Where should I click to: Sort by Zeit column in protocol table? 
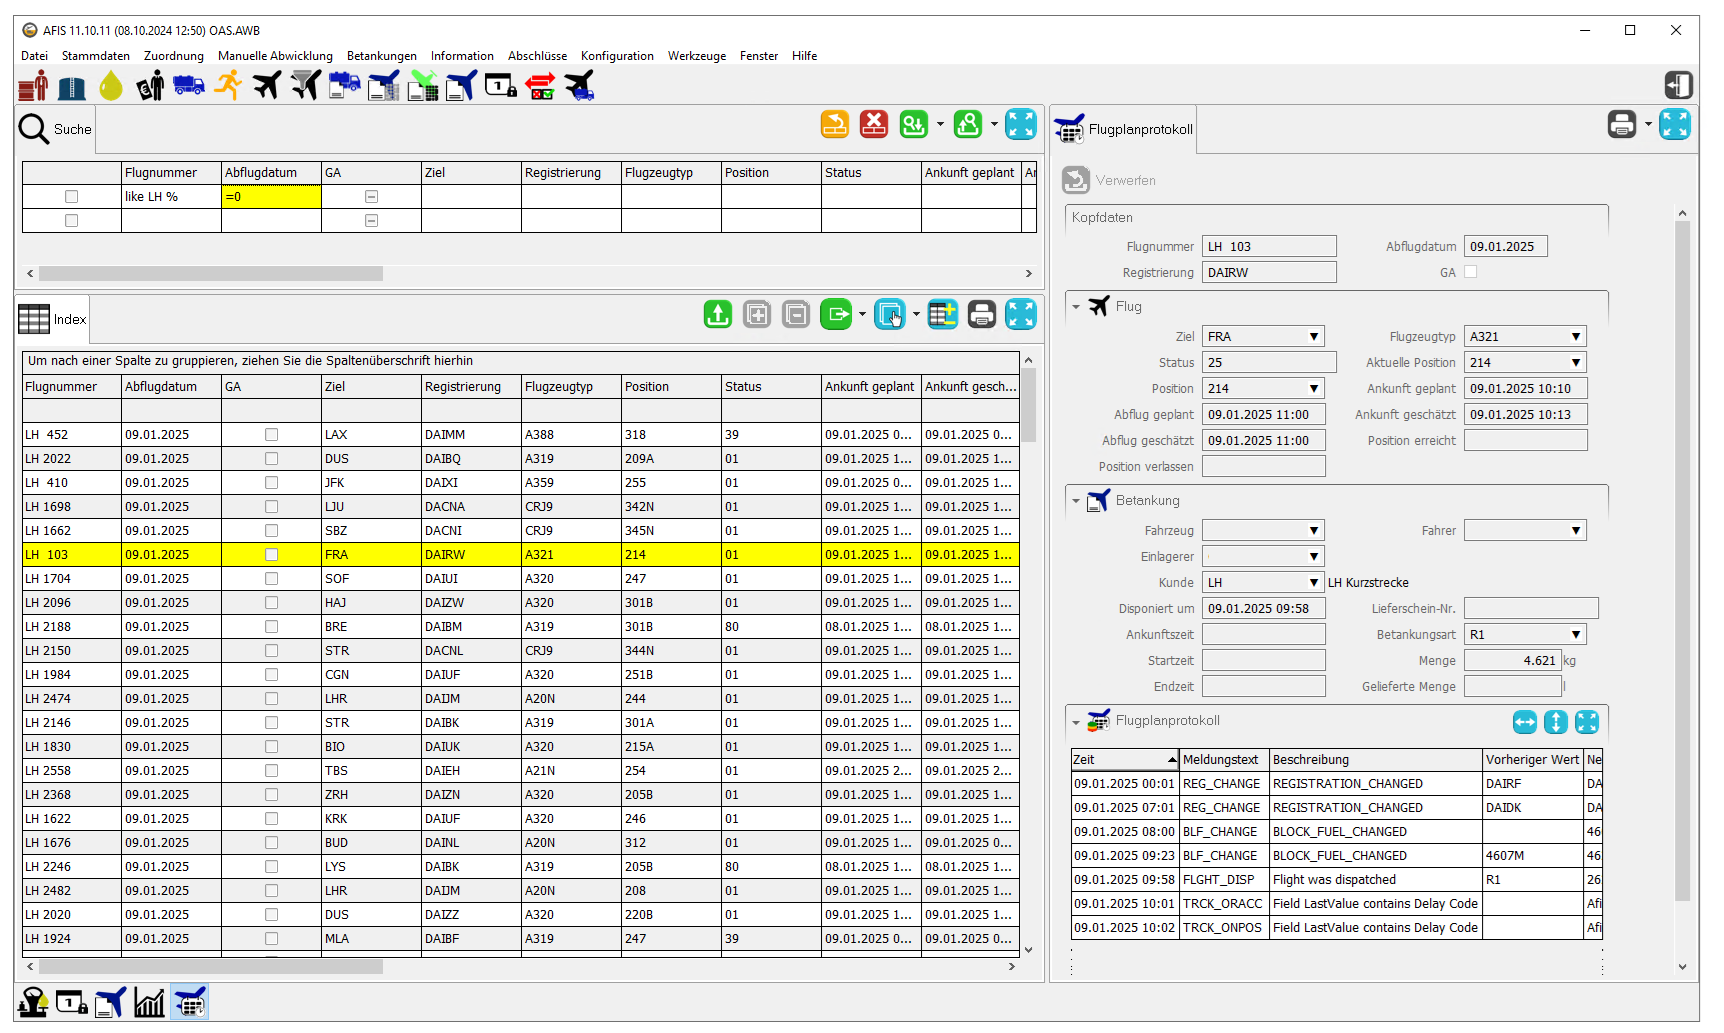pos(1124,760)
